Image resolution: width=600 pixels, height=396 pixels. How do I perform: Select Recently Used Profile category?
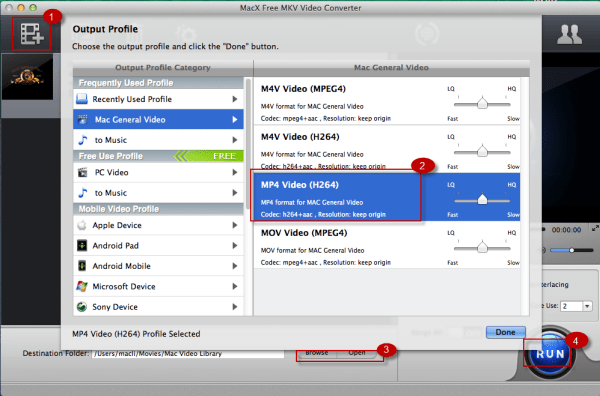coord(158,99)
